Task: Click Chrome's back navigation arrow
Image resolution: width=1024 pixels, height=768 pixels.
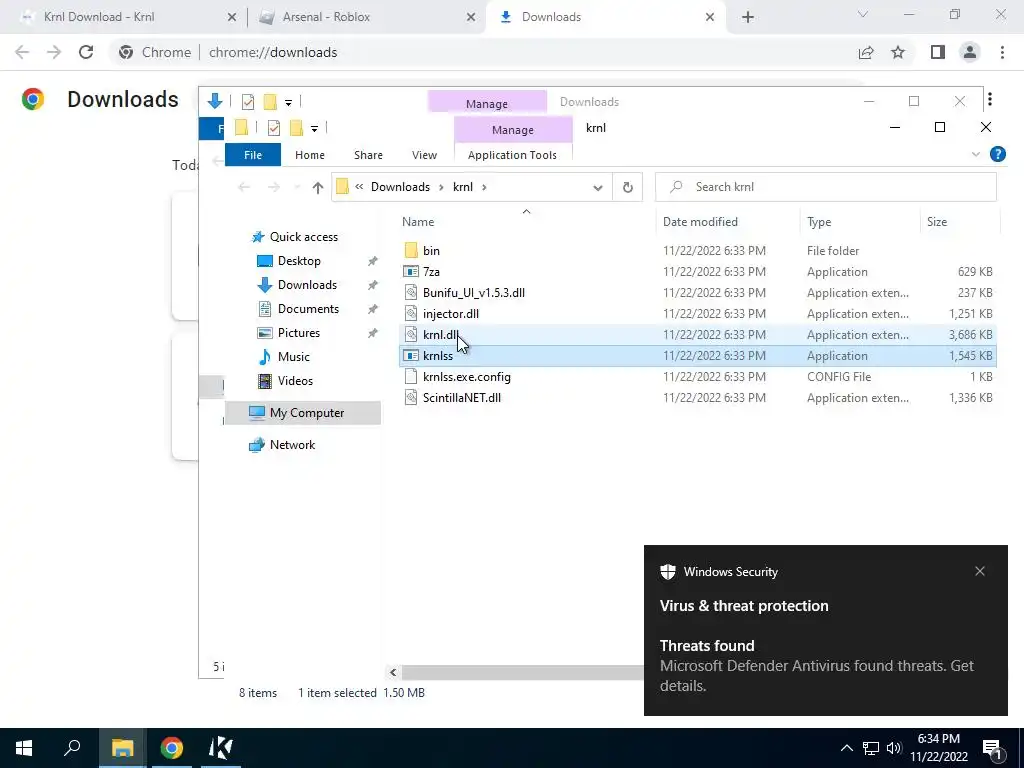Action: (x=22, y=52)
